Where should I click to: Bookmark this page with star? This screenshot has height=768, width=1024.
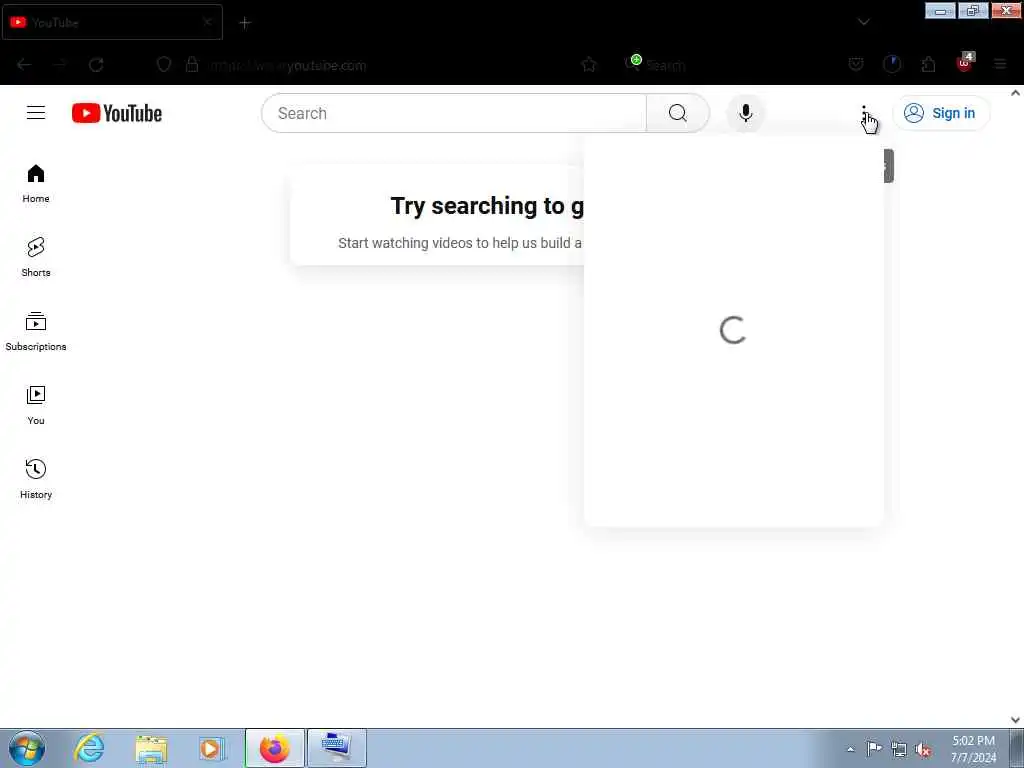(588, 65)
